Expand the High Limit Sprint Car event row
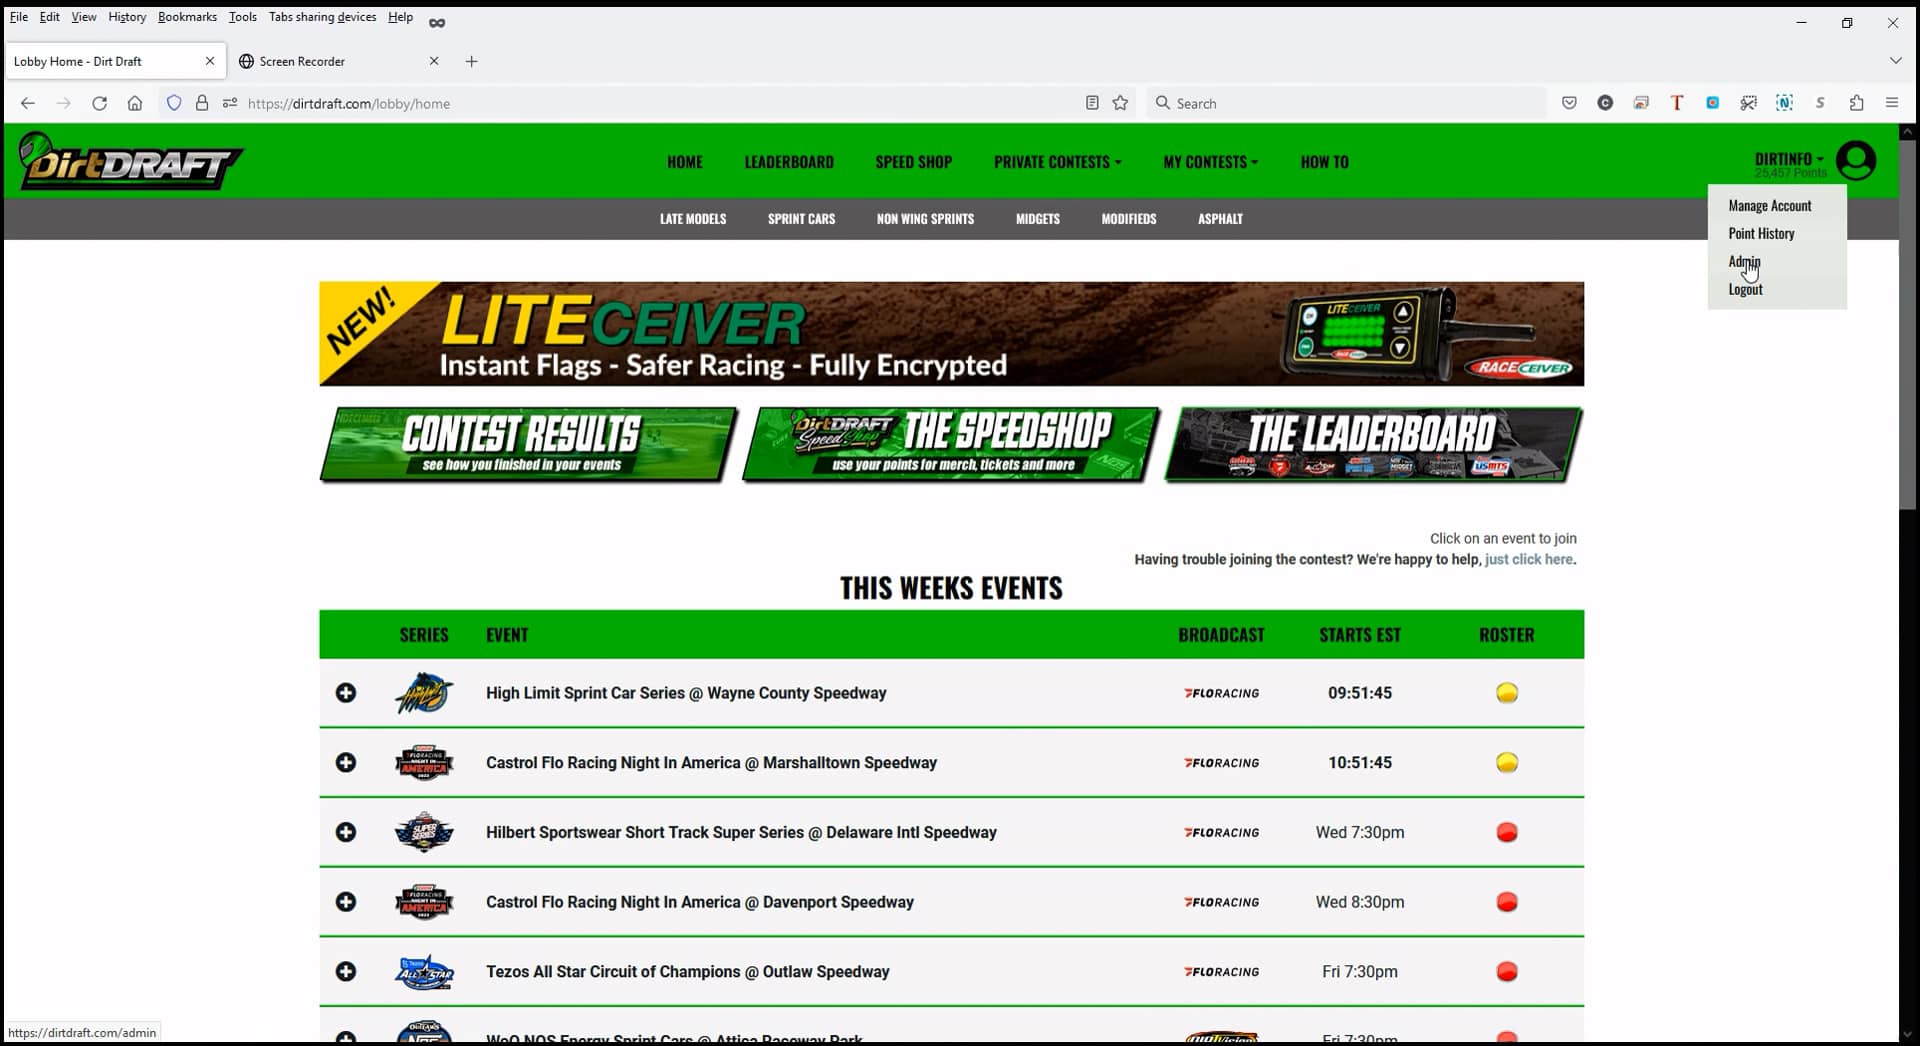This screenshot has height=1046, width=1920. pyautogui.click(x=346, y=692)
